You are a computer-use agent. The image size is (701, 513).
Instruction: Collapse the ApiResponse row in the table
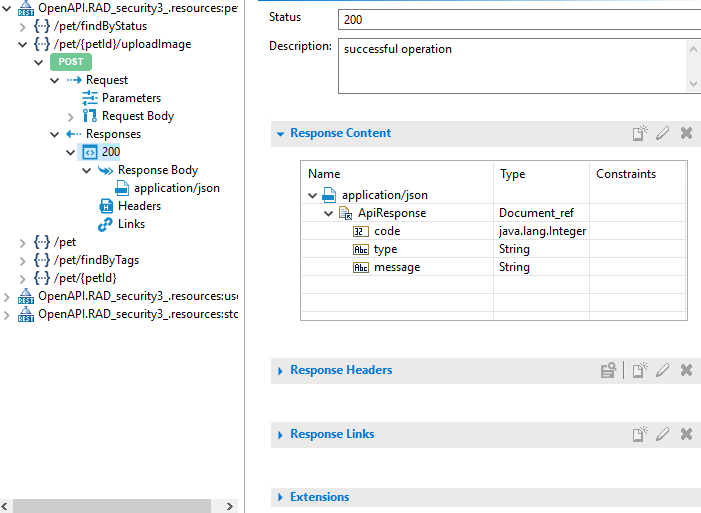[x=328, y=213]
